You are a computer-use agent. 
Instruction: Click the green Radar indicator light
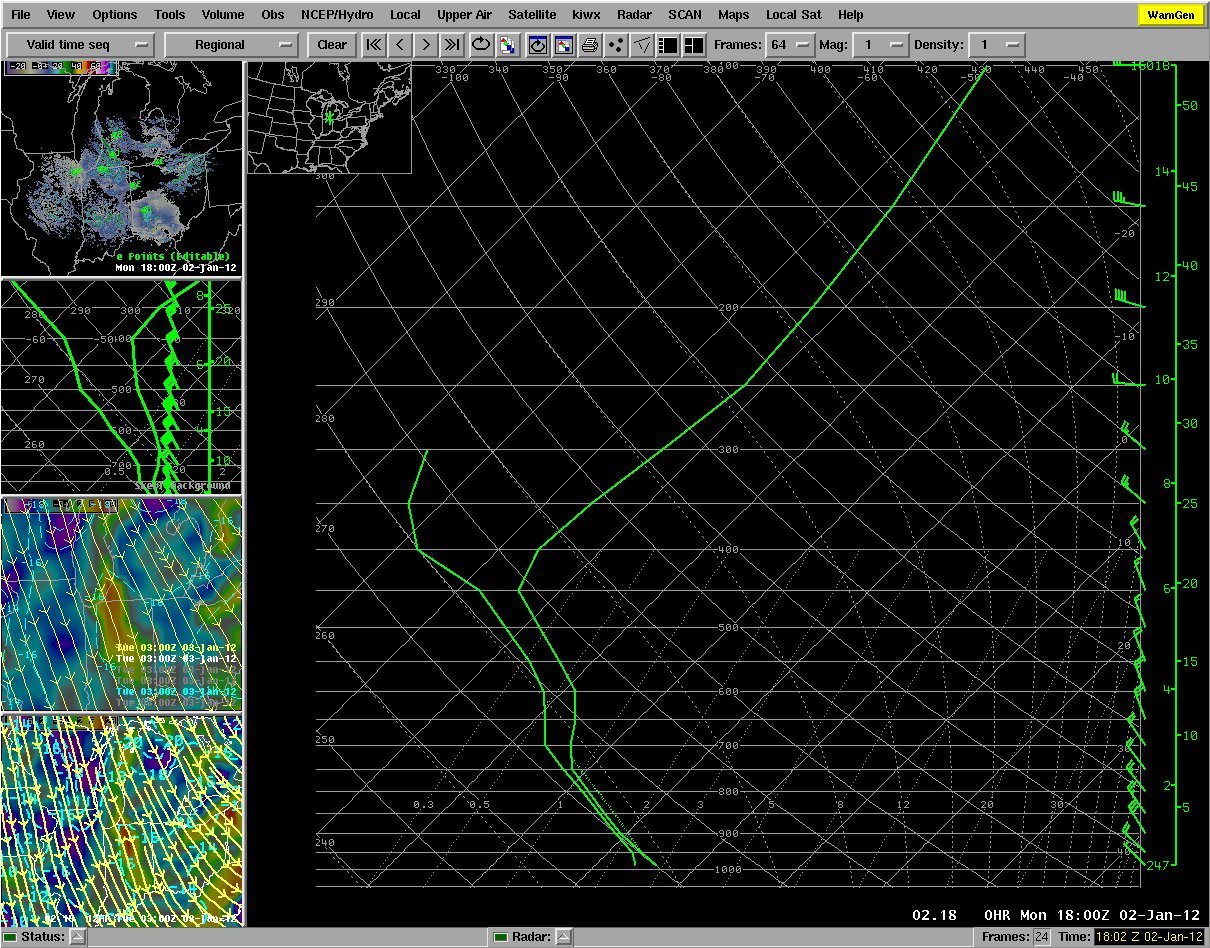(x=501, y=937)
